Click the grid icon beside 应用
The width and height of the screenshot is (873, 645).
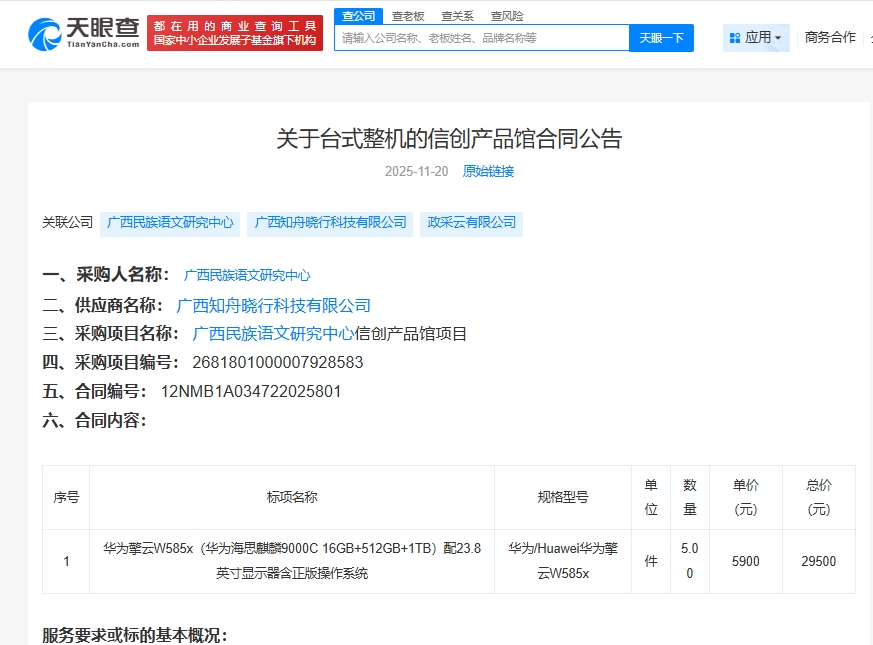click(x=735, y=38)
